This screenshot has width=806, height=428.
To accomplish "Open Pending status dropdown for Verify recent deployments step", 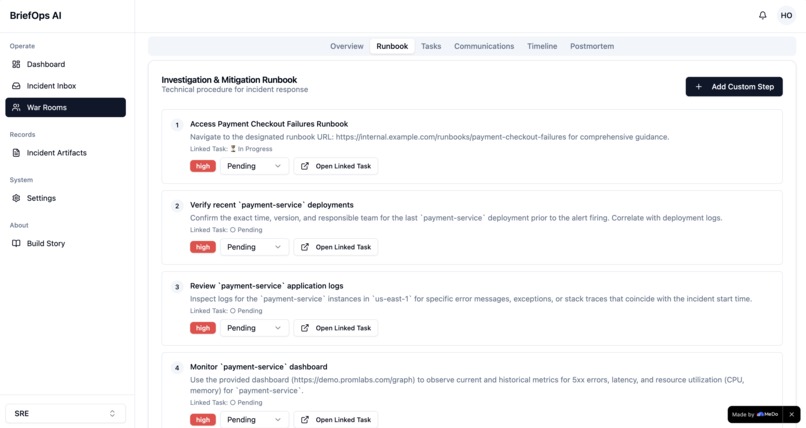I will coord(254,247).
